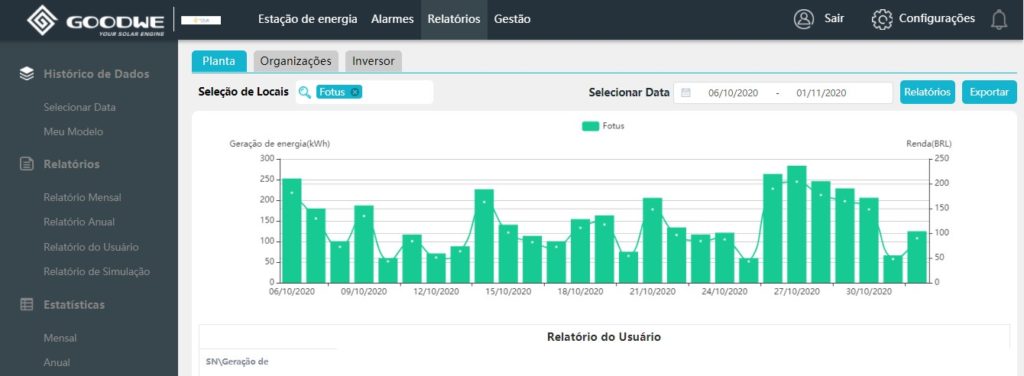Click the Histórico de Dados layers icon
This screenshot has width=1024, height=376.
27,74
